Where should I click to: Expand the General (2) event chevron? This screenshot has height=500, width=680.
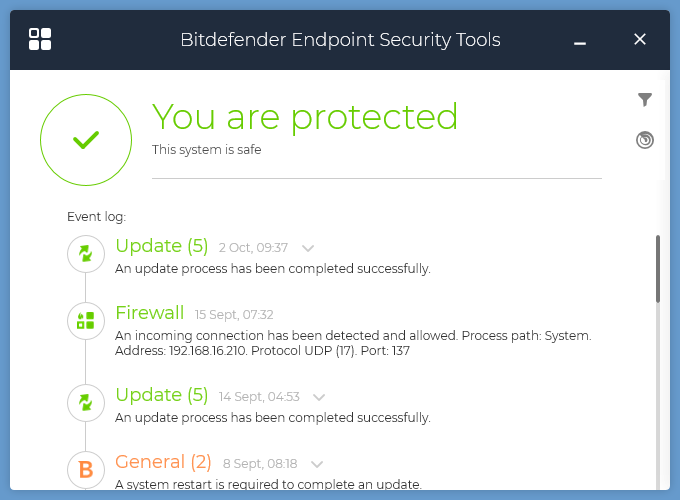click(317, 464)
